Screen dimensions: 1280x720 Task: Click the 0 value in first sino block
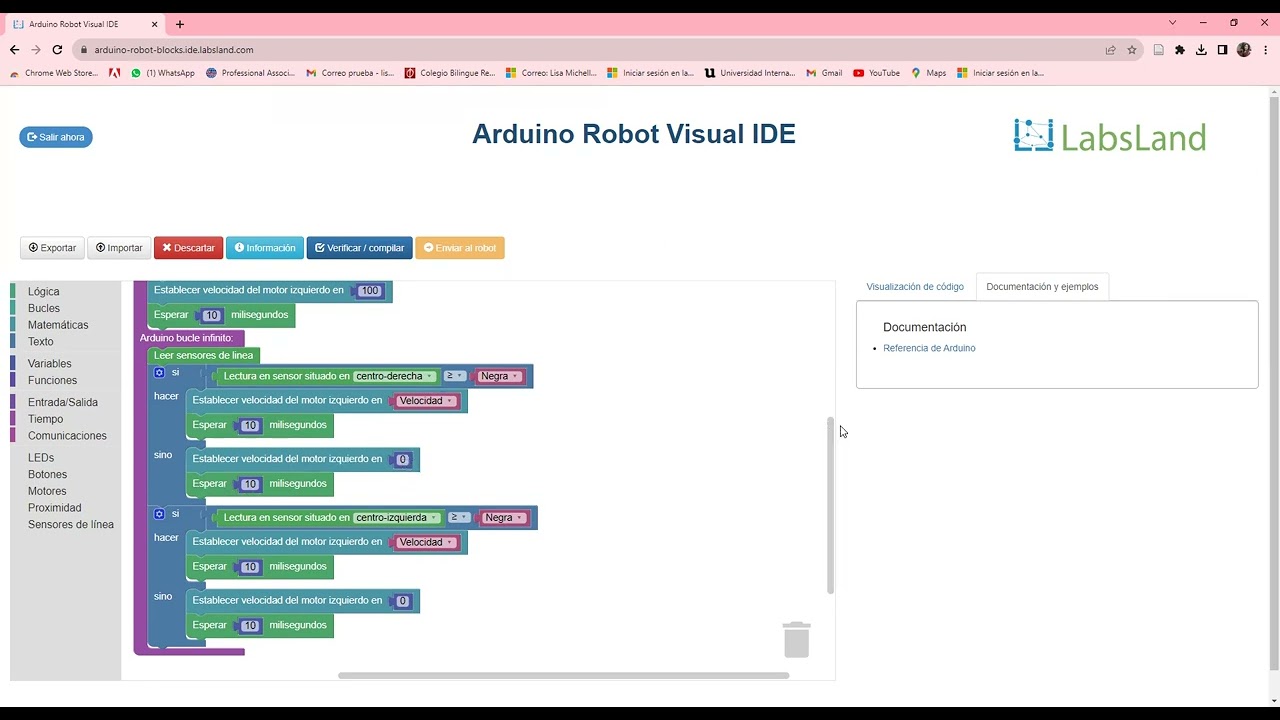click(402, 460)
